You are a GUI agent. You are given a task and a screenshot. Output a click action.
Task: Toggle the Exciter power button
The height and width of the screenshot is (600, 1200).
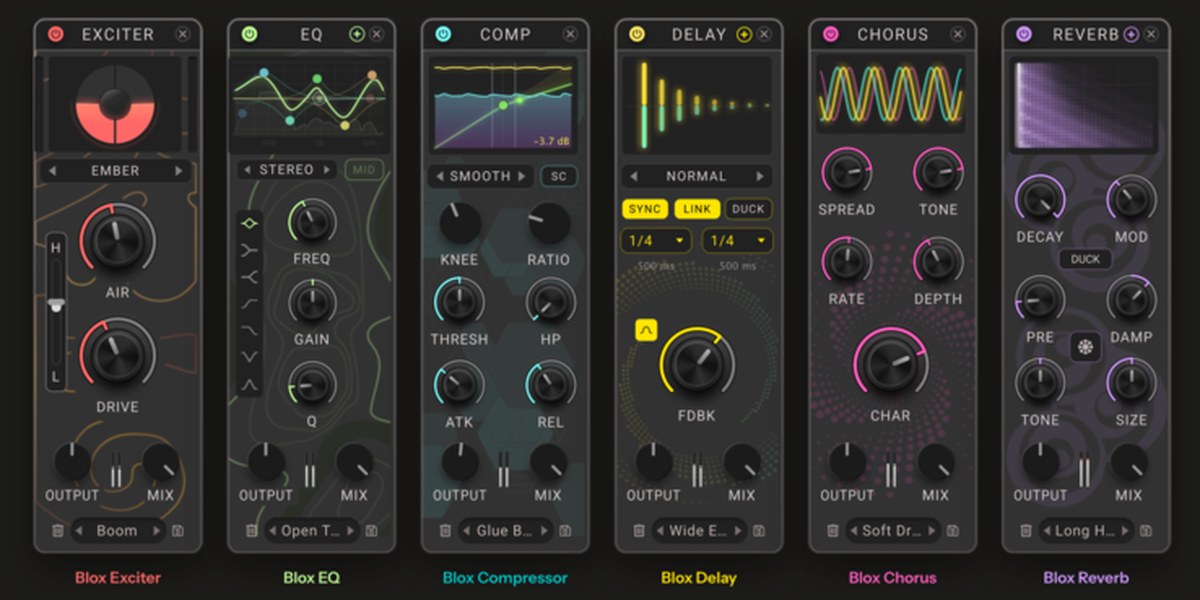coord(56,34)
